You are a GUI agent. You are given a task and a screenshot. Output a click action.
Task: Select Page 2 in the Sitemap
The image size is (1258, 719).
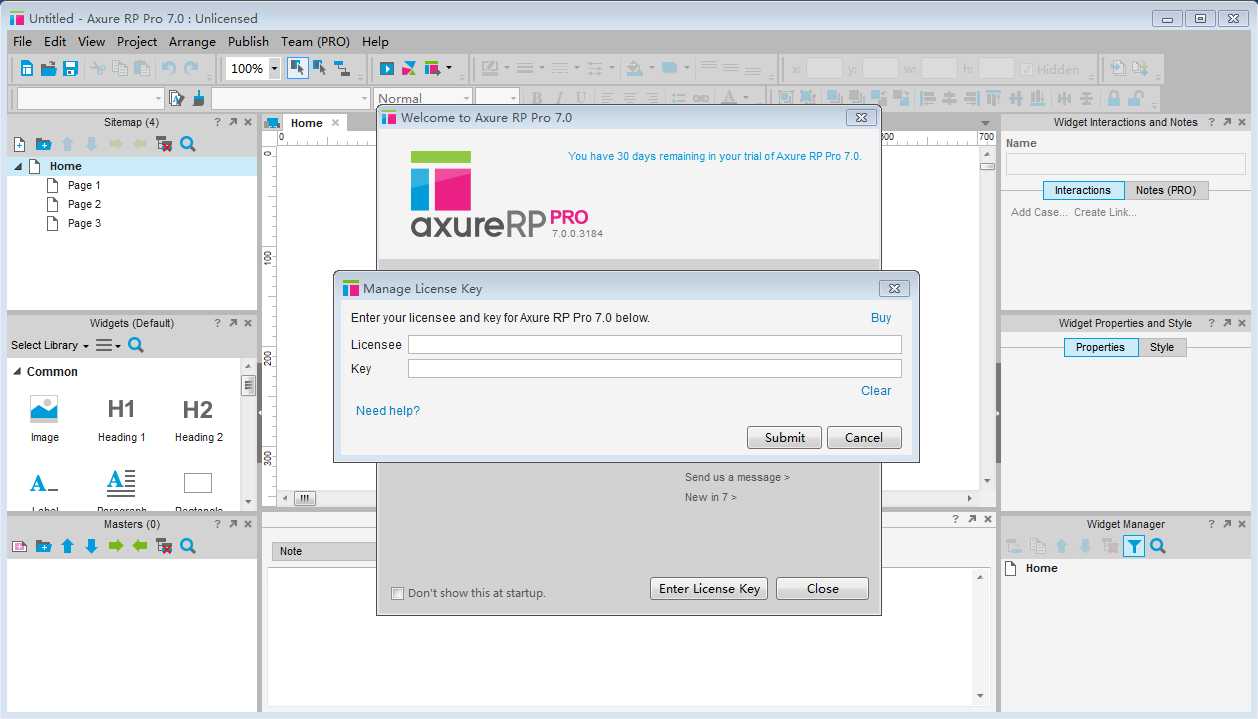84,204
